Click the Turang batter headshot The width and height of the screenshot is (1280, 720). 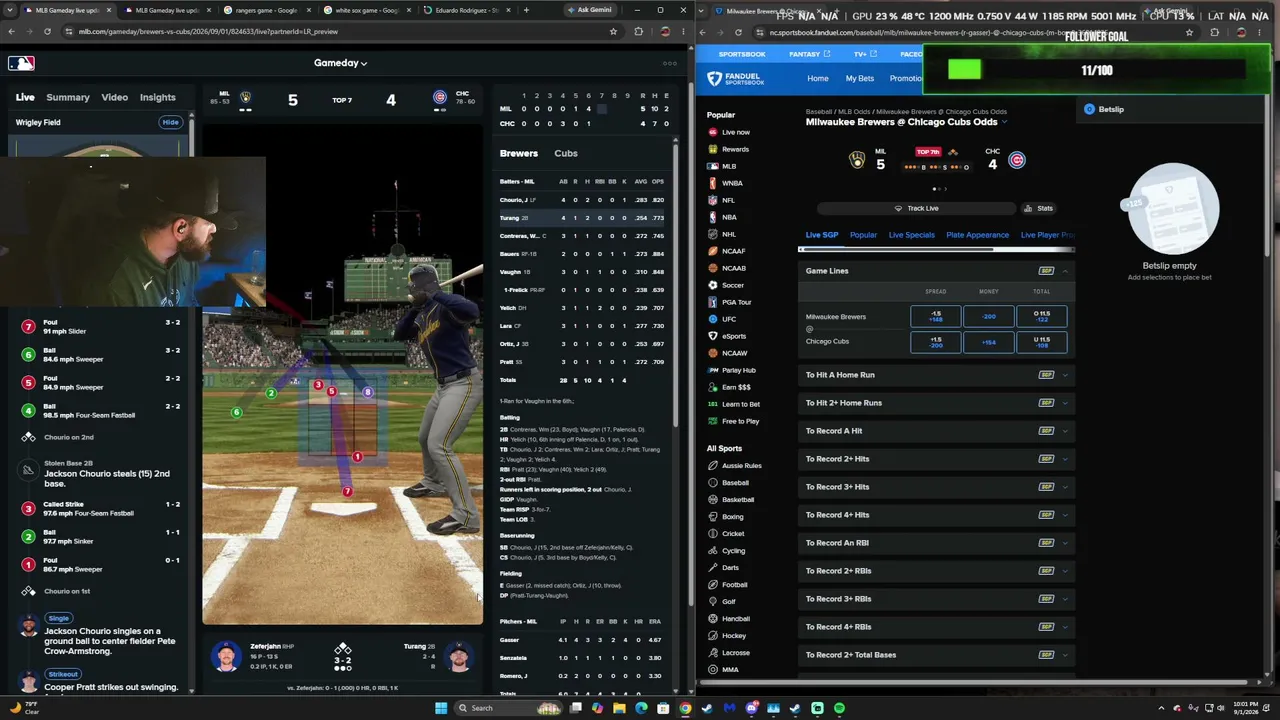point(459,656)
